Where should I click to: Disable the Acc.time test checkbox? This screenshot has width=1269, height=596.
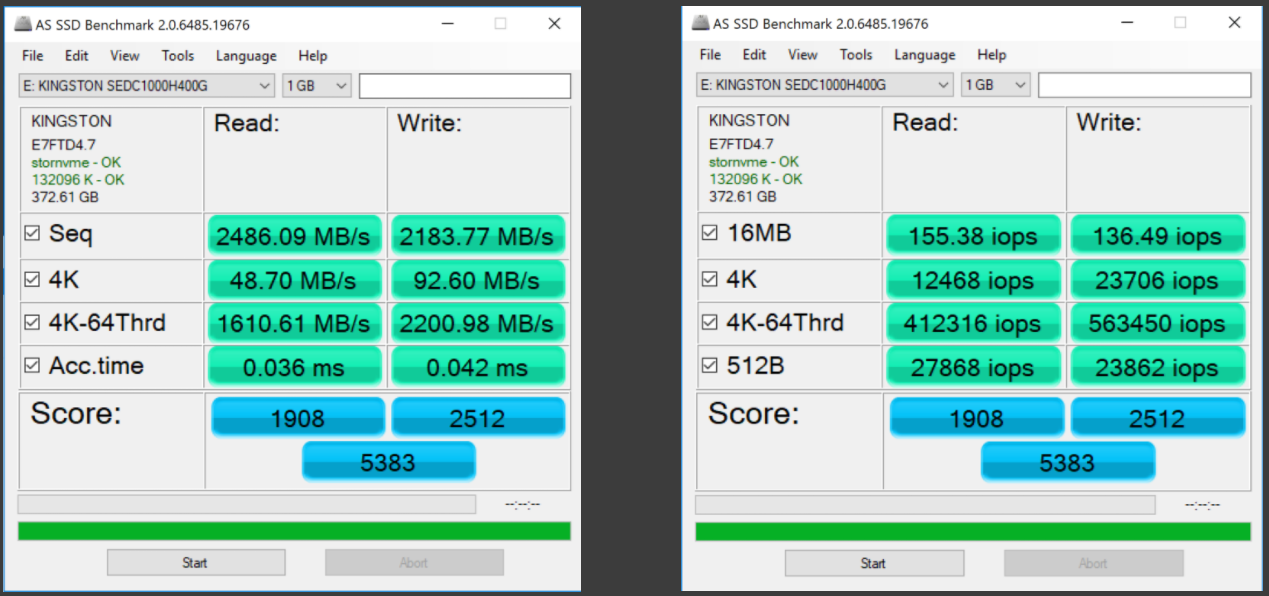pyautogui.click(x=32, y=366)
